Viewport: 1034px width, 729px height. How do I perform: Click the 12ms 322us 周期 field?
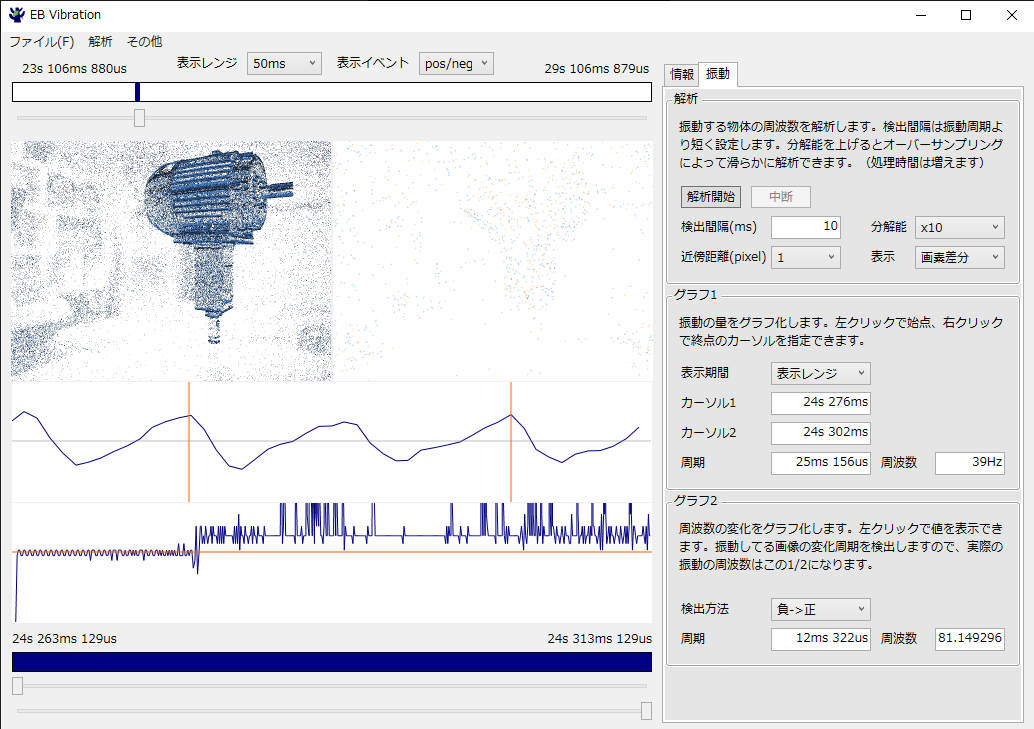point(820,639)
